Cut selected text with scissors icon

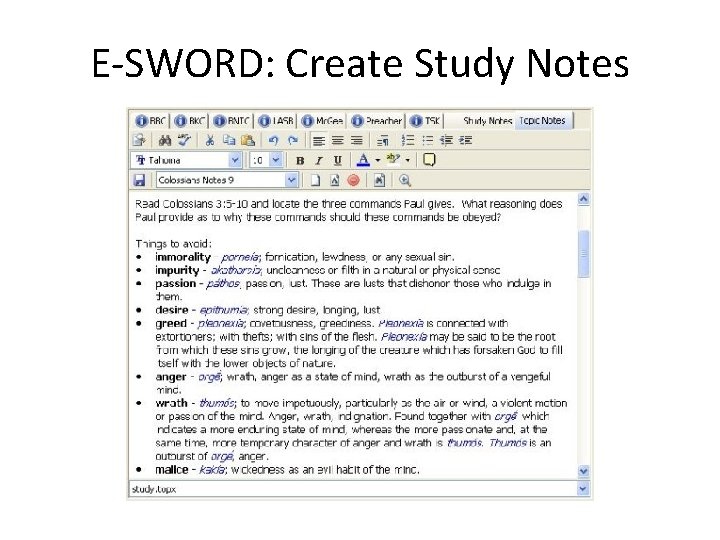point(210,140)
